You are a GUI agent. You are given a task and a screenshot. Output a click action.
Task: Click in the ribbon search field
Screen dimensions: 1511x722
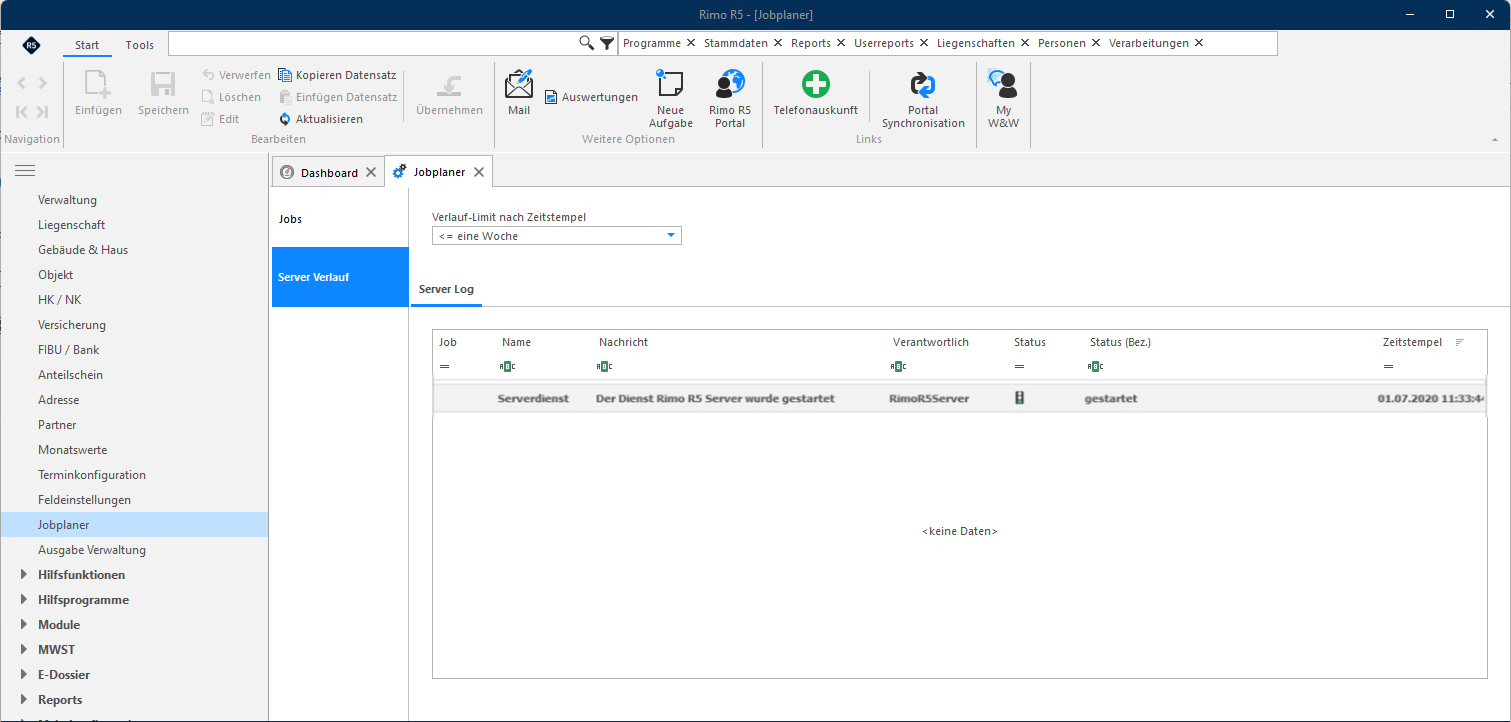tap(373, 43)
